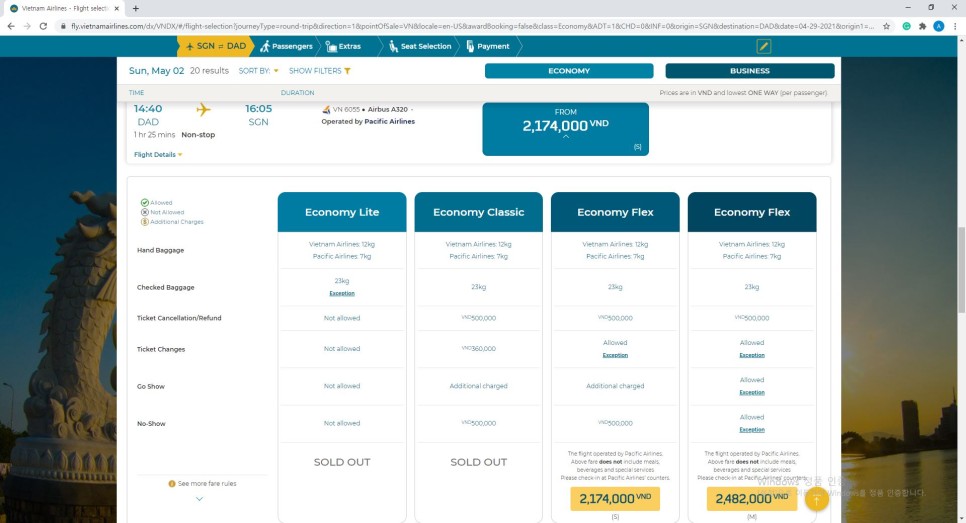The width and height of the screenshot is (966, 523).
Task: Click the site lock icon in address bar
Action: click(x=63, y=26)
